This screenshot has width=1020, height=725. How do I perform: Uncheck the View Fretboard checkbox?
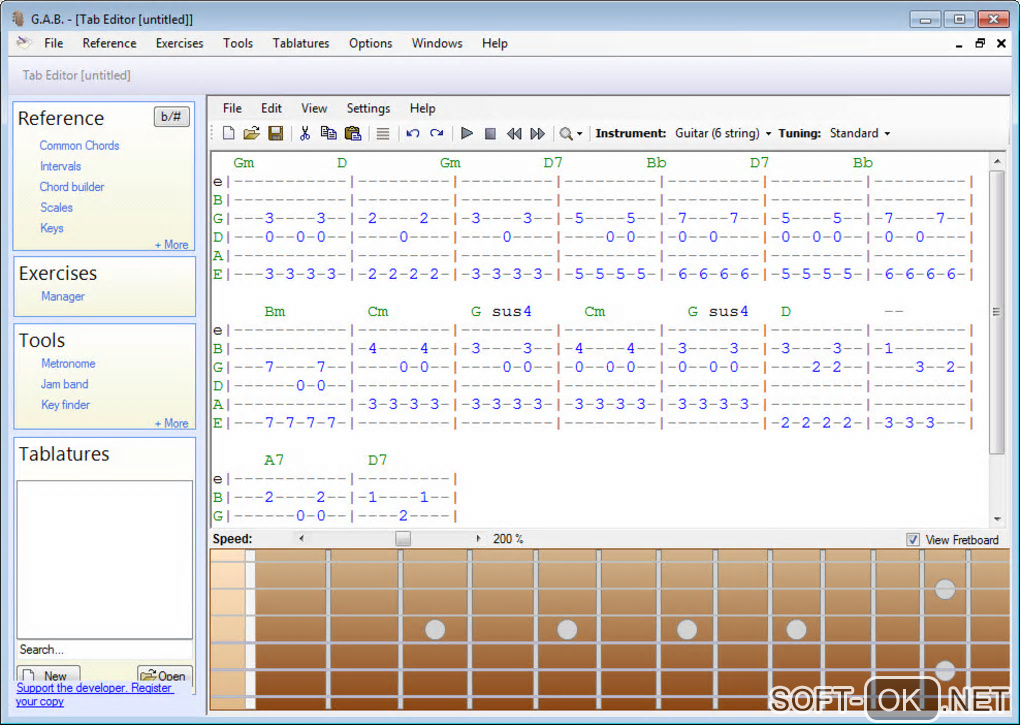pos(913,540)
